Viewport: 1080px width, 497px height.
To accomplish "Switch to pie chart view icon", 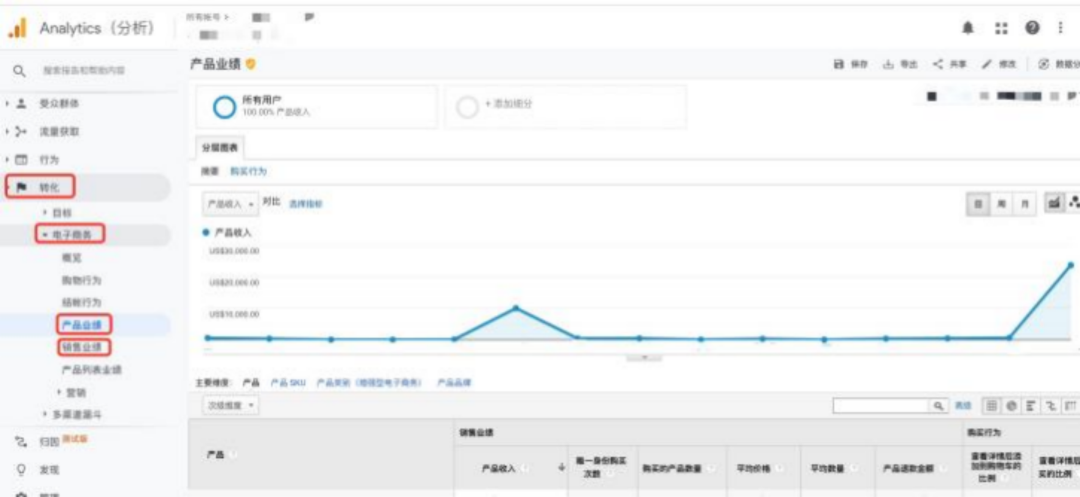I will (x=1012, y=406).
